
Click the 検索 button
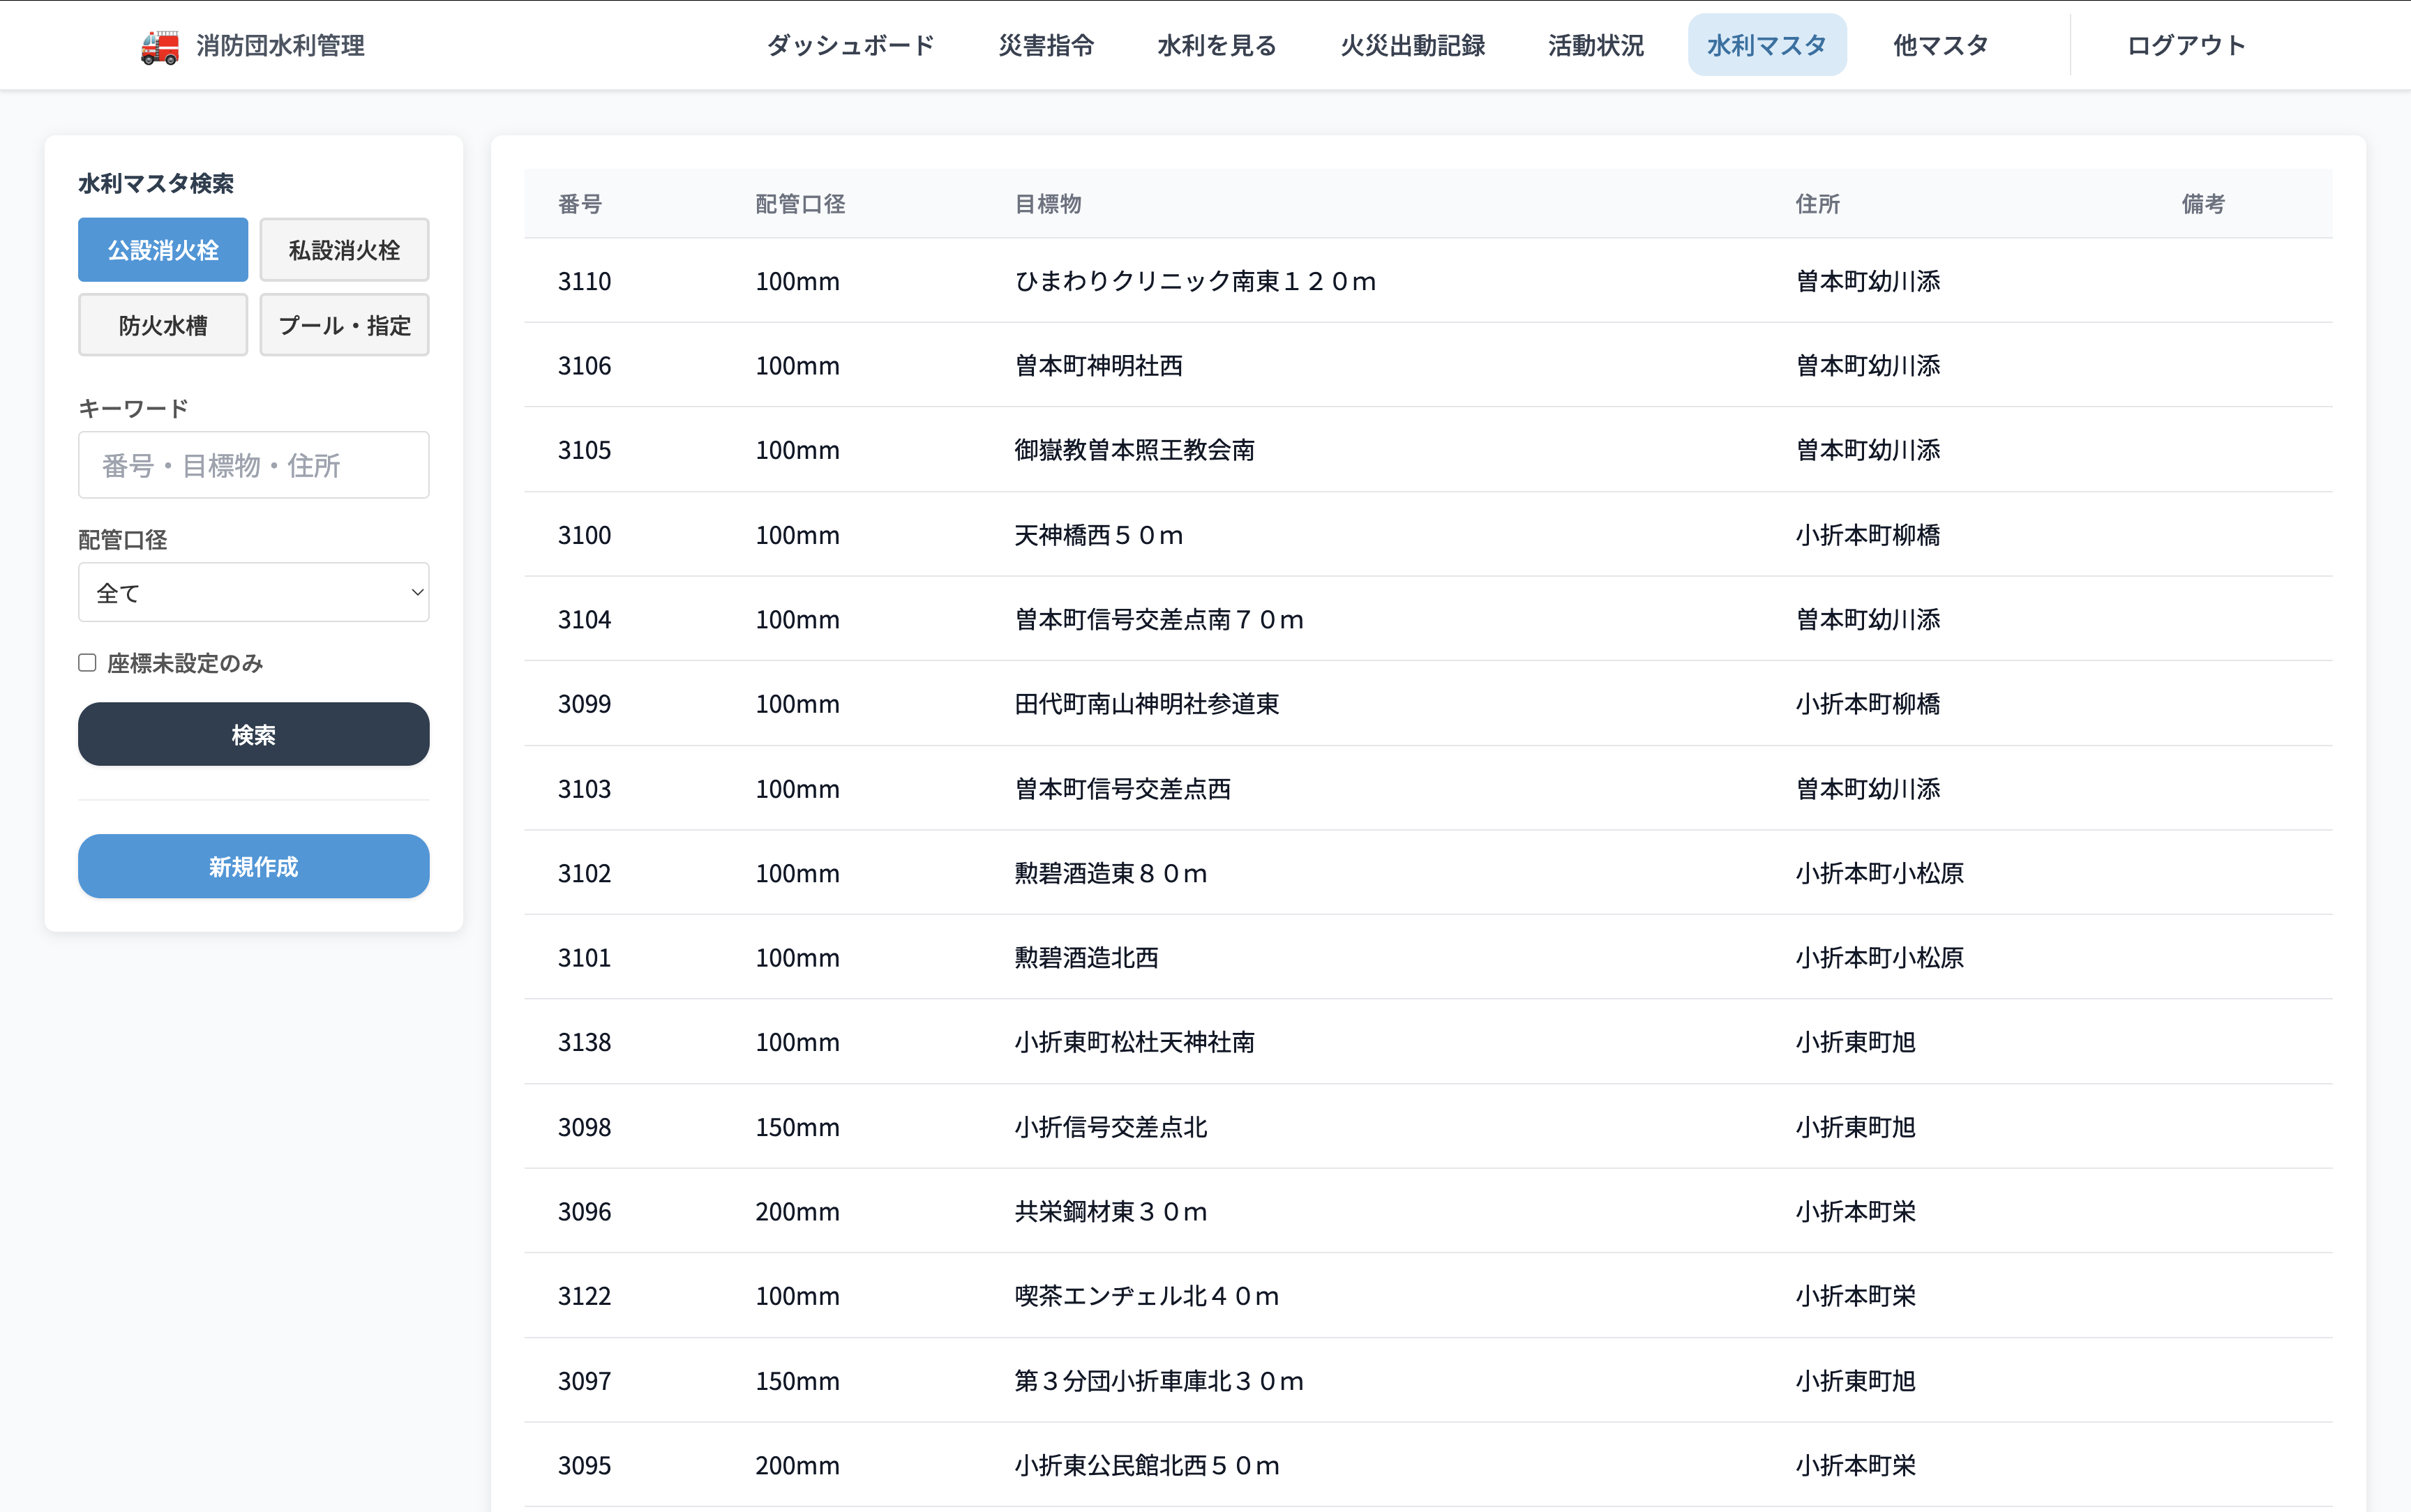pos(254,735)
